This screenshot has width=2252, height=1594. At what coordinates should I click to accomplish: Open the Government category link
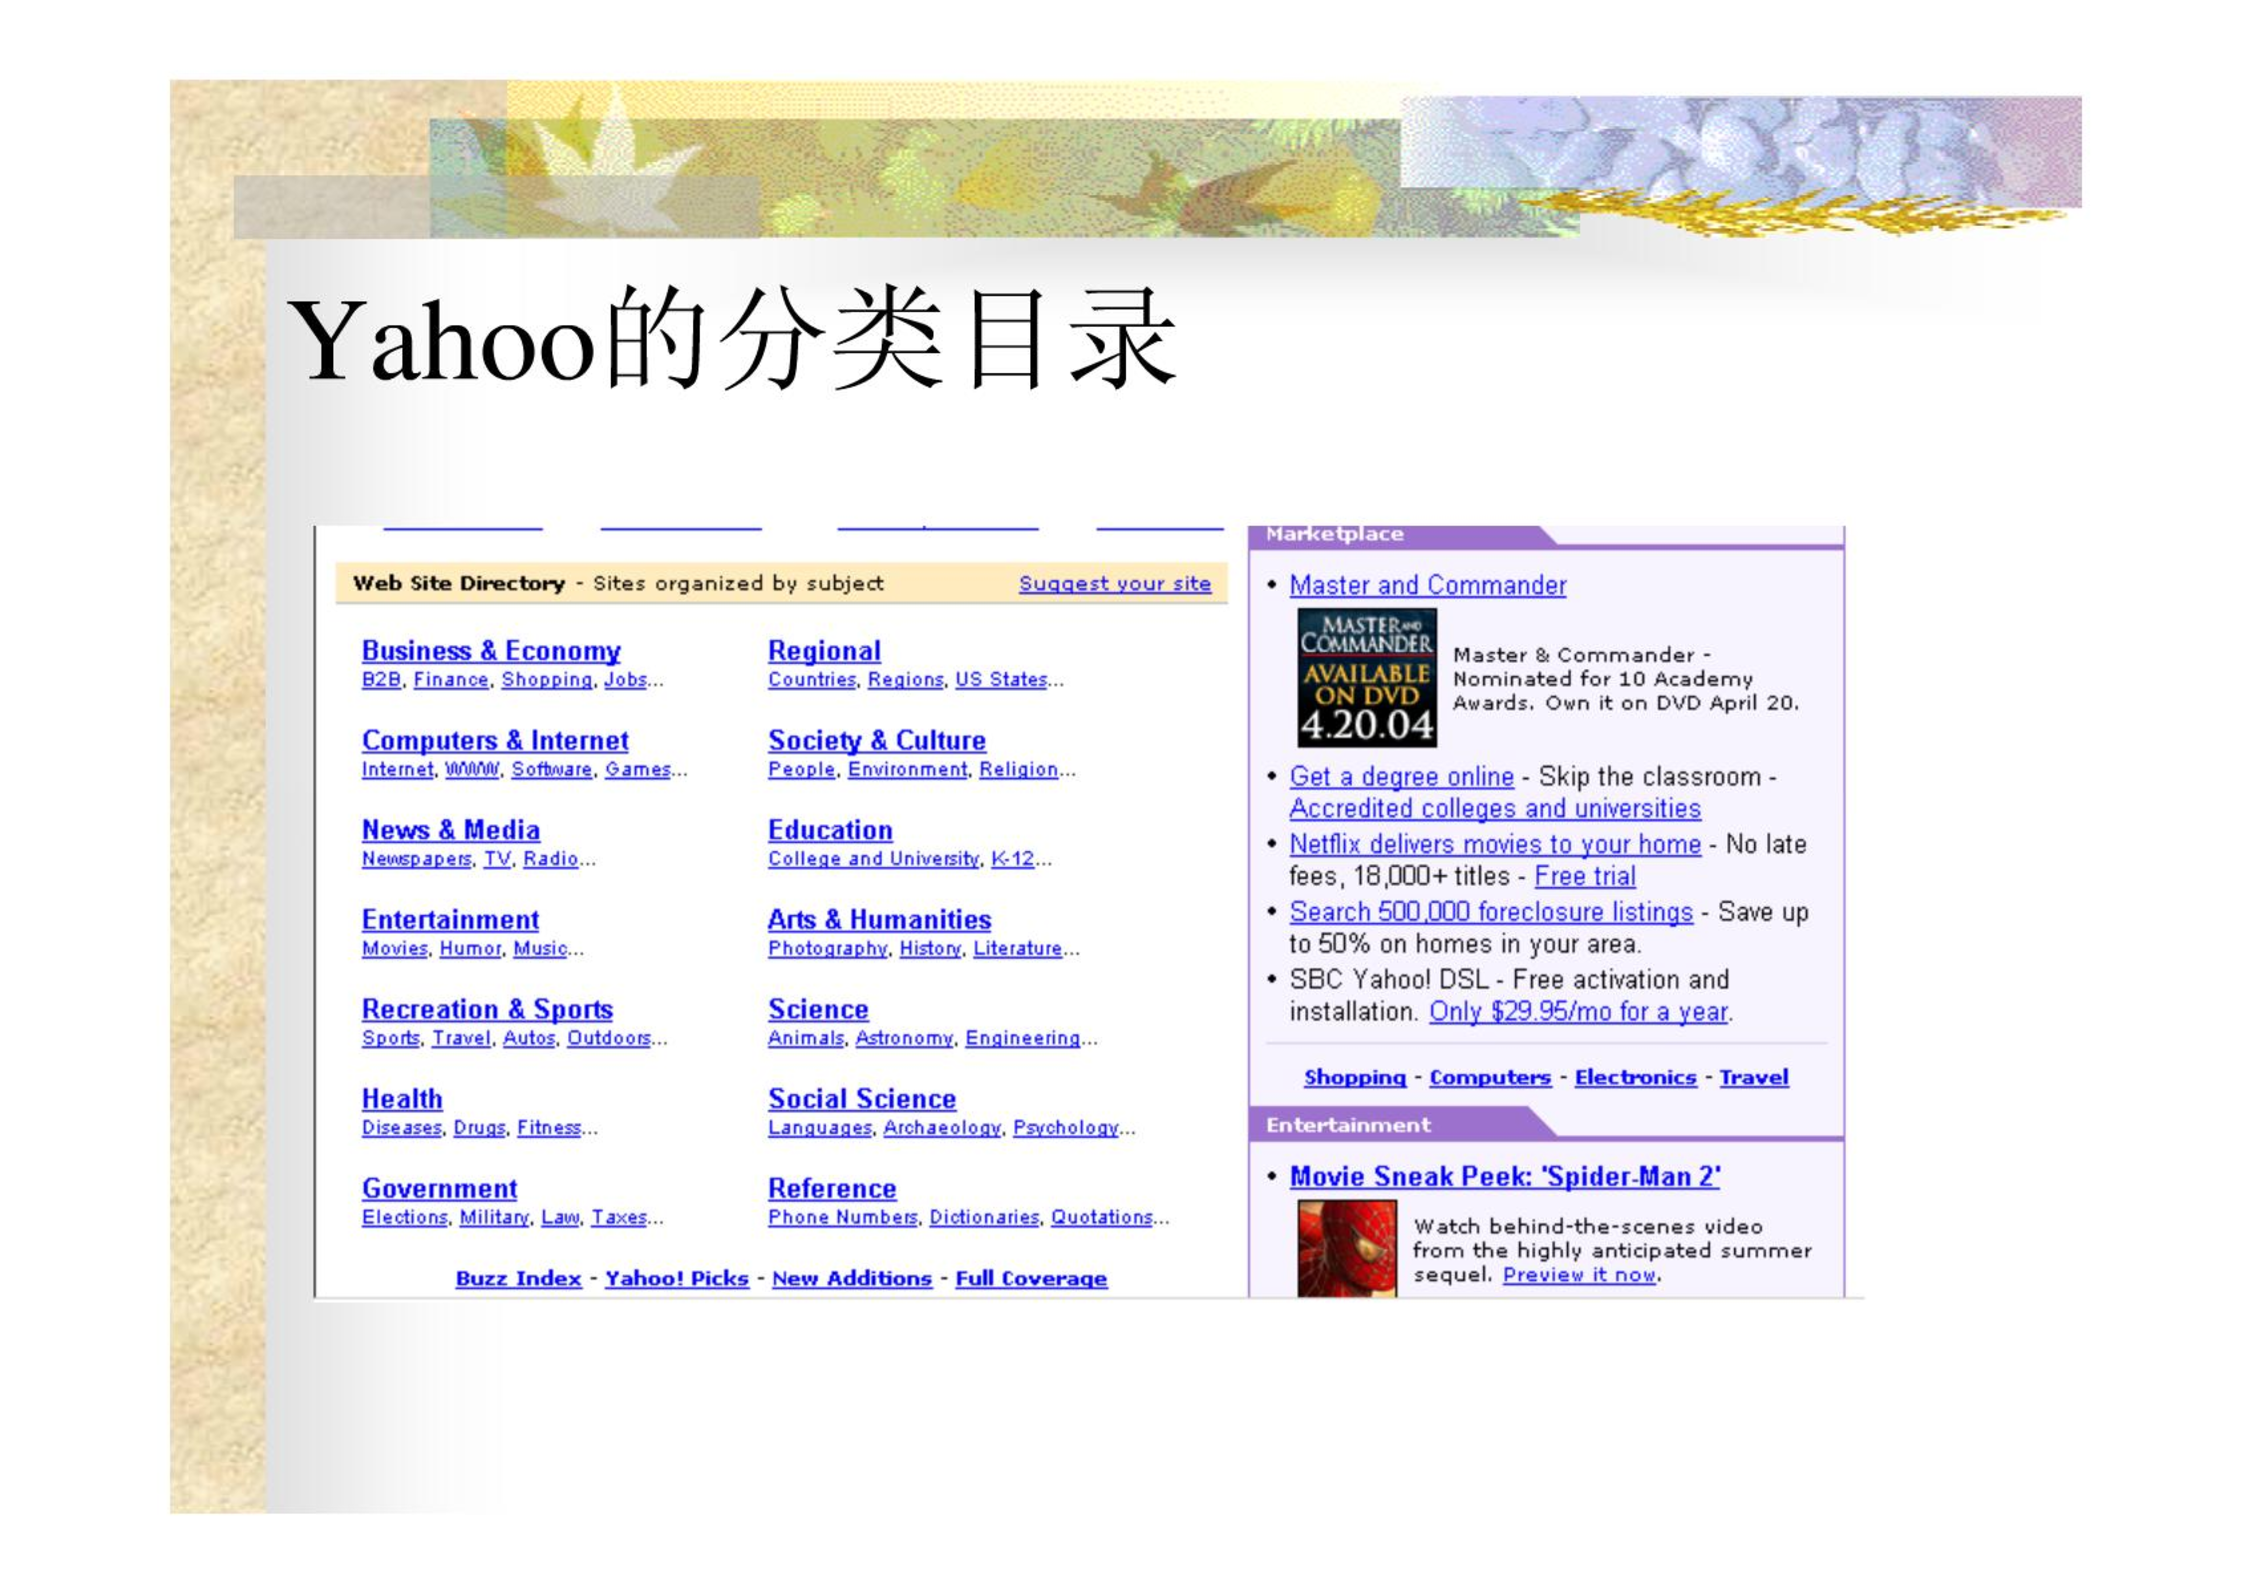click(439, 1189)
